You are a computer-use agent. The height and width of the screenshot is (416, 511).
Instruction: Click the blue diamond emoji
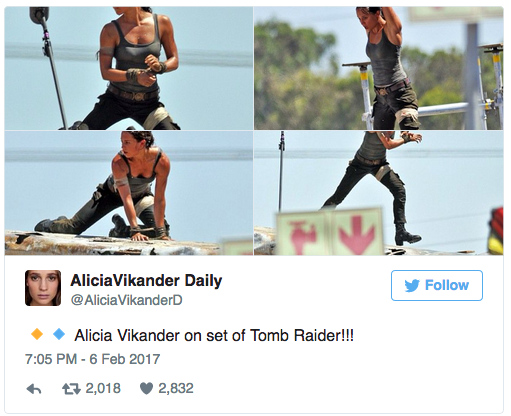59,334
